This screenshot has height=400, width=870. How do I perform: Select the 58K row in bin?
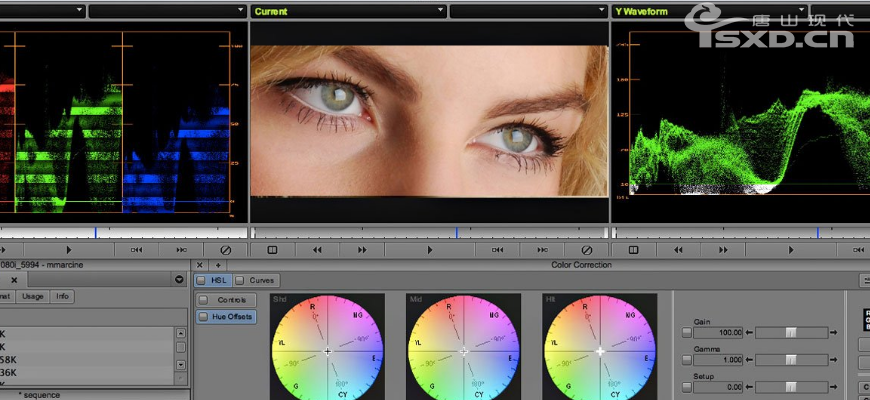[x=86, y=360]
